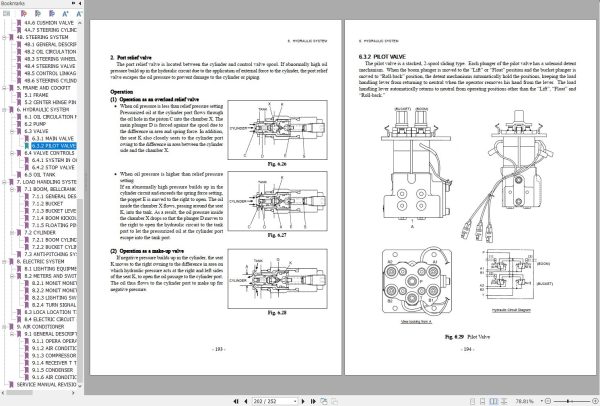Collapse the 8. ELECTRIC SYSTEM node
This screenshot has height=406, width=600.
point(4,262)
